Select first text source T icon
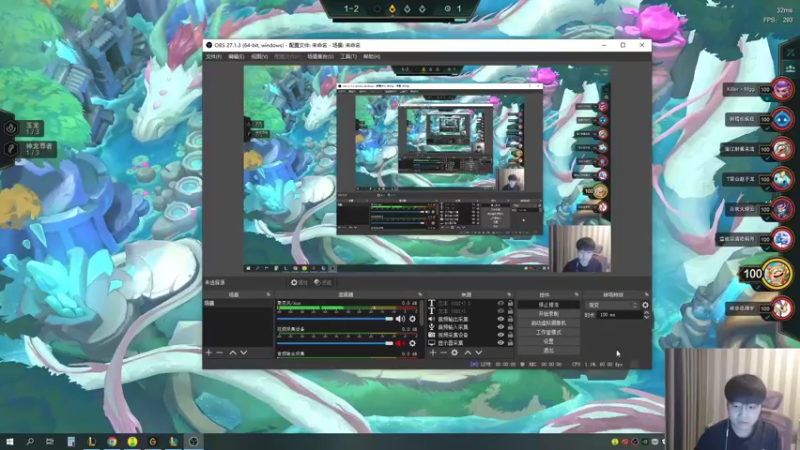800x450 pixels. pyautogui.click(x=432, y=303)
